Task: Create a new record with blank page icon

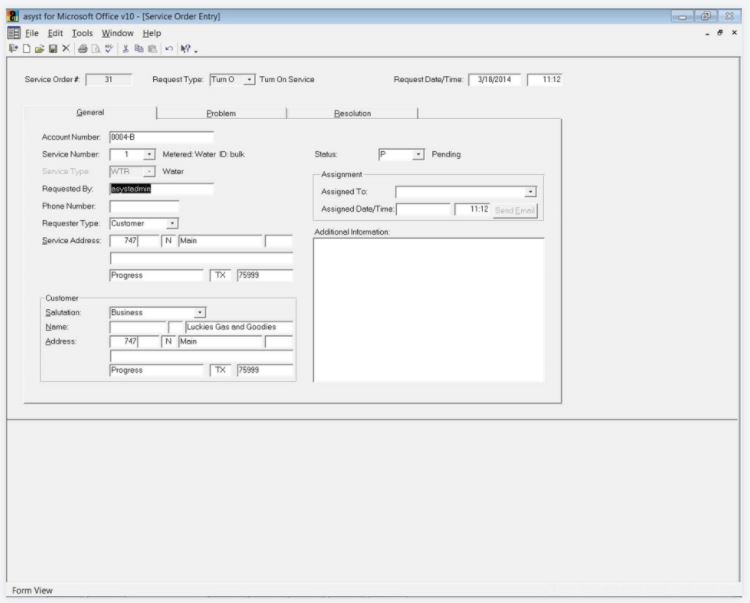Action: (27, 48)
